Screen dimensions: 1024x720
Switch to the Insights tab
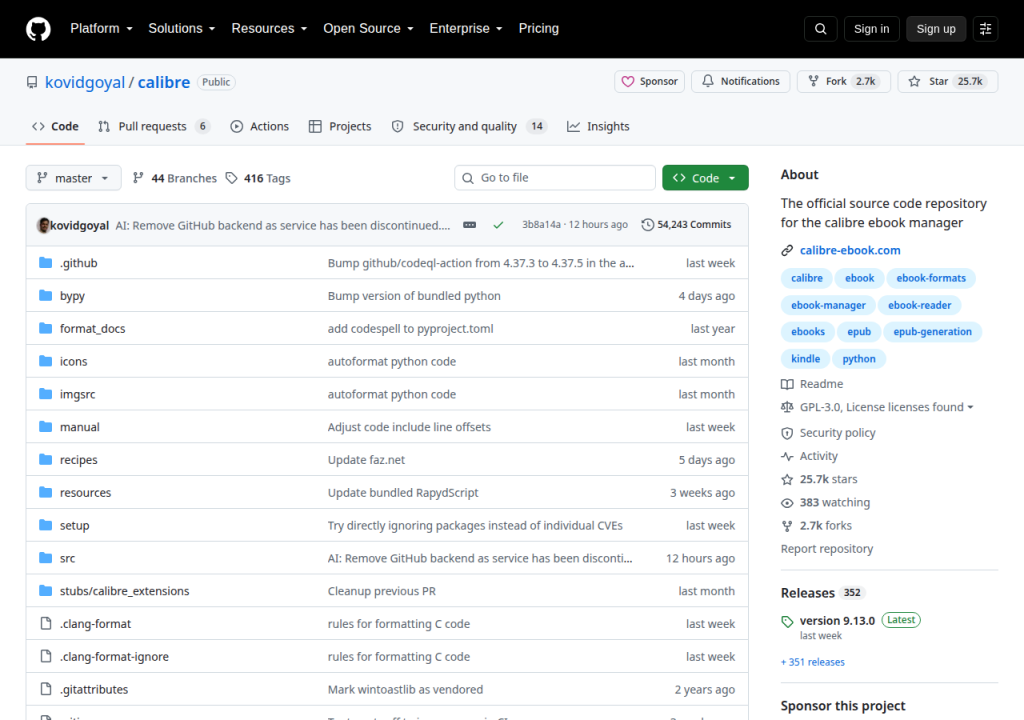pos(598,127)
